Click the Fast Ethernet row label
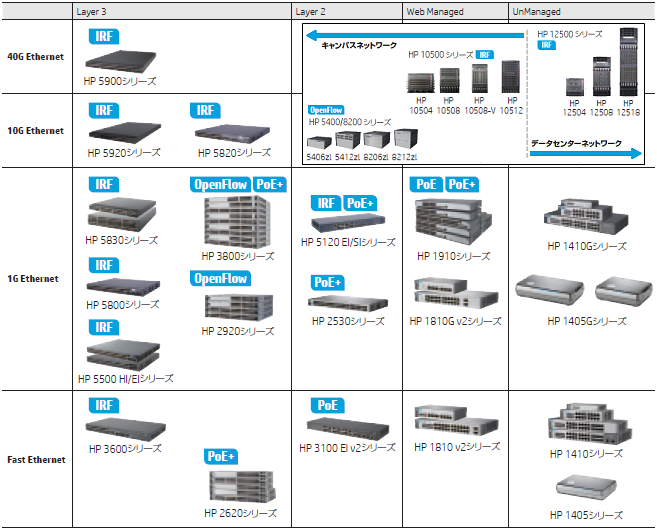This screenshot has width=657, height=531. [x=36, y=460]
